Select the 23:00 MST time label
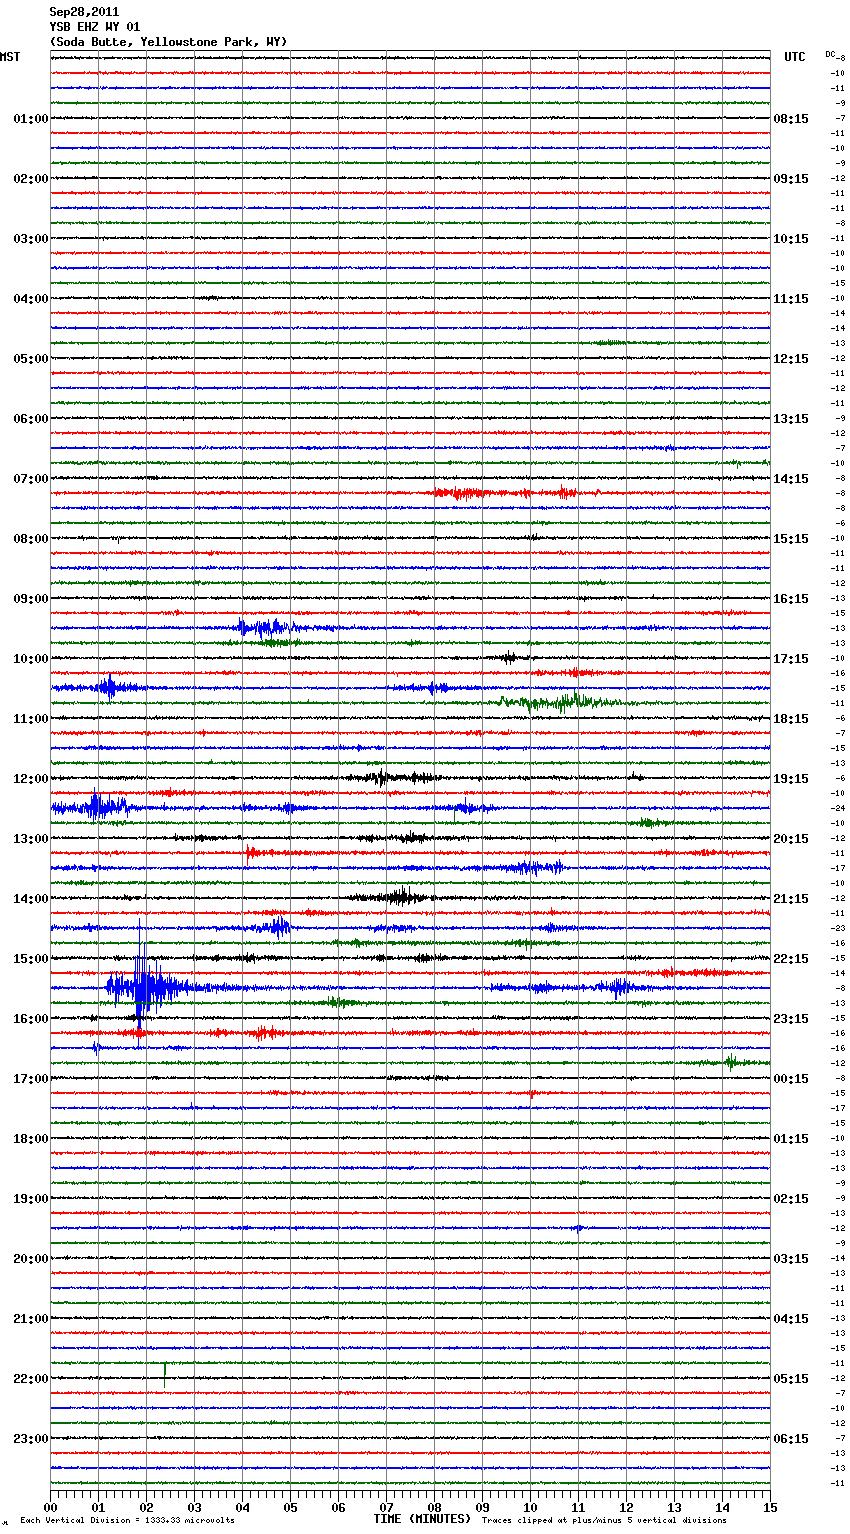Viewport: 850px width, 1534px height. click(31, 1439)
